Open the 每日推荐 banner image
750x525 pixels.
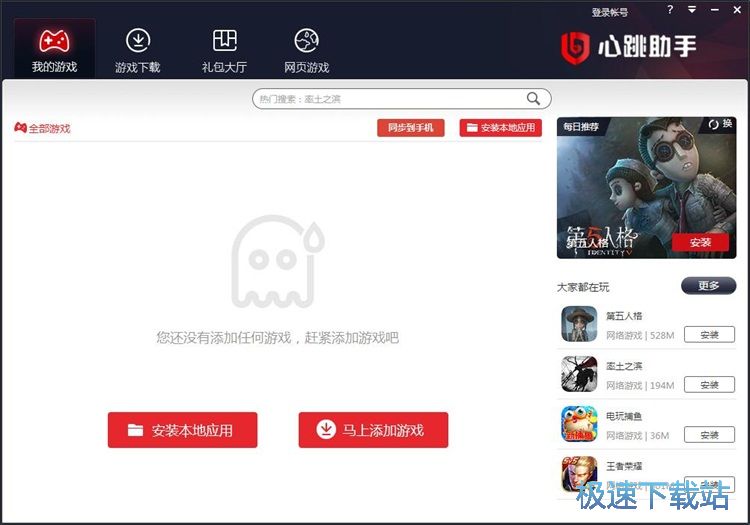click(646, 188)
